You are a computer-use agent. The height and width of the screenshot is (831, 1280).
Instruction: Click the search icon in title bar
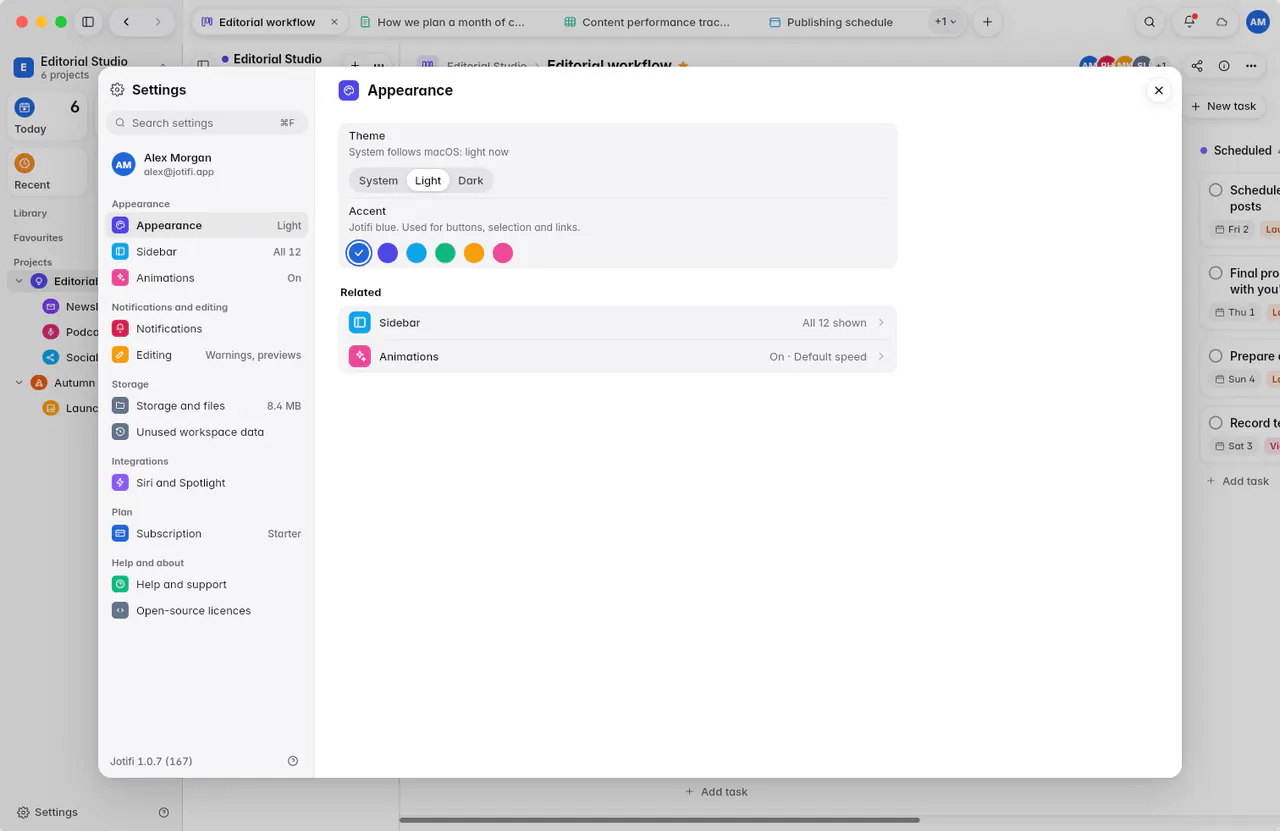click(x=1150, y=22)
